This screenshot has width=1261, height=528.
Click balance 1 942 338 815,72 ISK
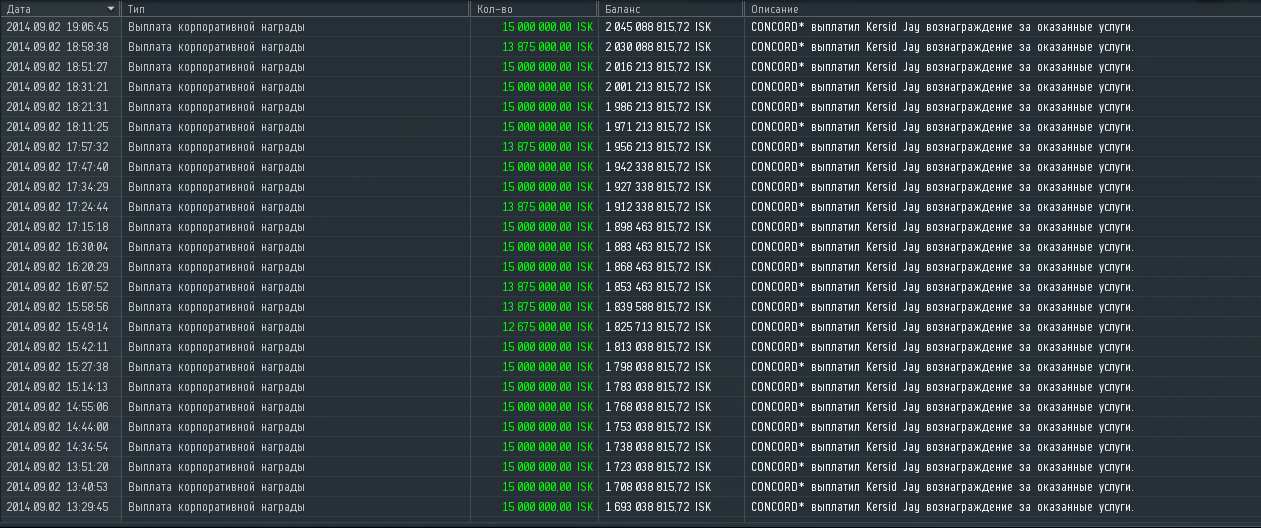658,167
